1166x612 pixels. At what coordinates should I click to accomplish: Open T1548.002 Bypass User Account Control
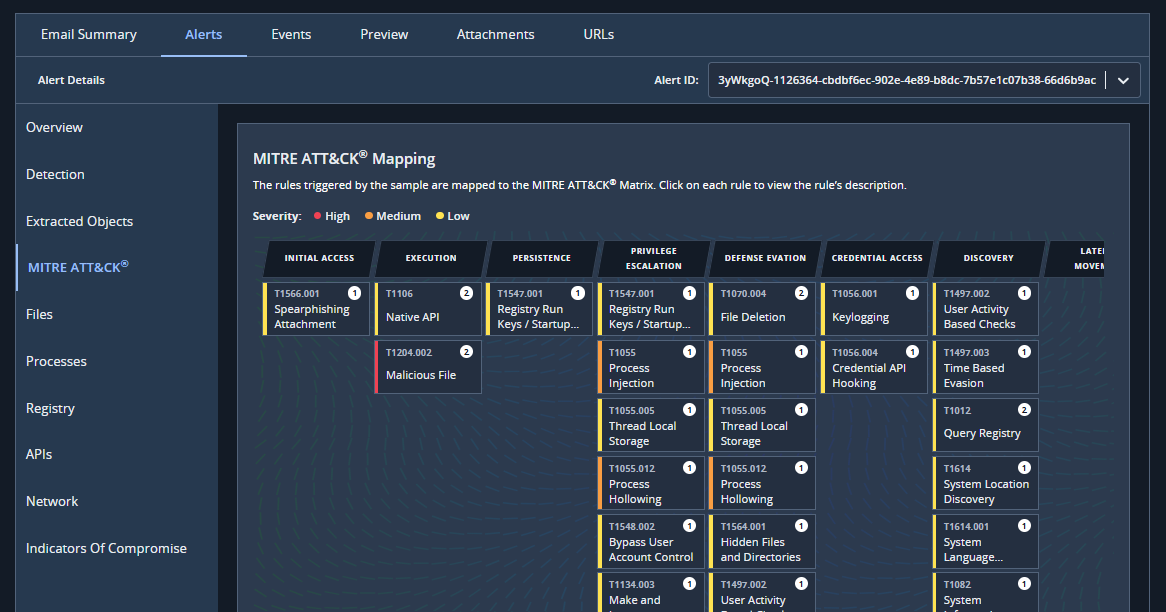point(651,541)
